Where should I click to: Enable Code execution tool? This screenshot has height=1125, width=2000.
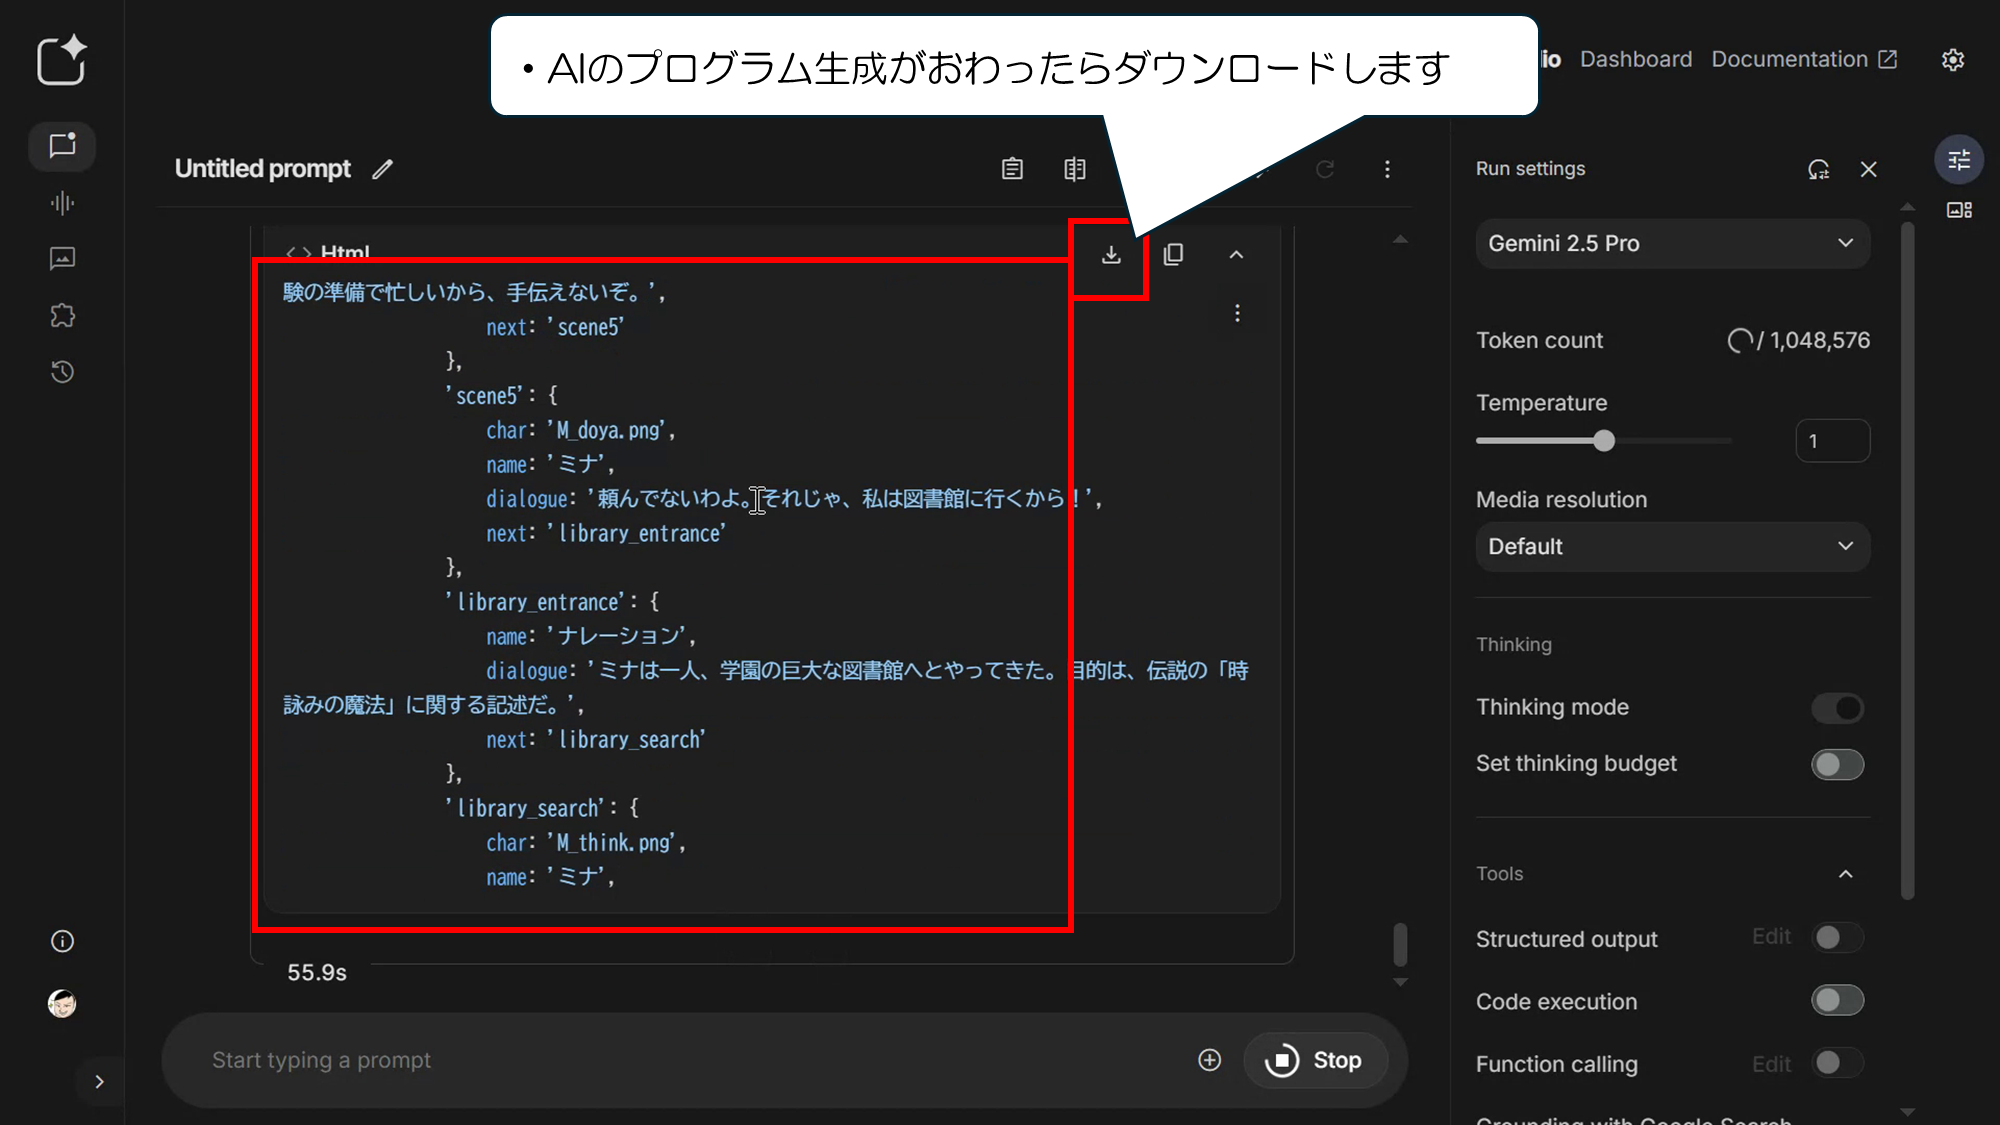1837,1001
